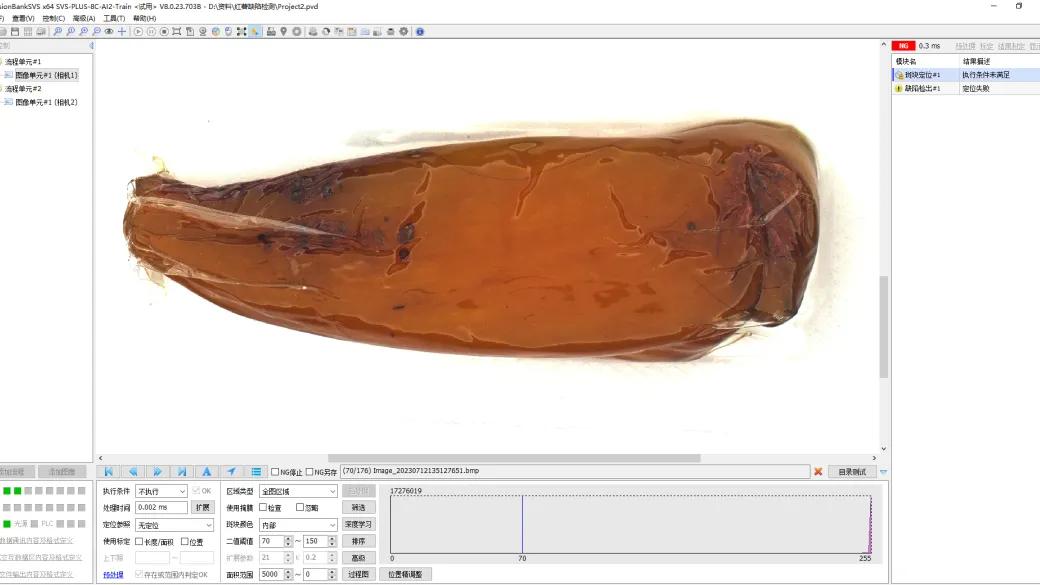The height and width of the screenshot is (585, 1040).
Task: Click the blue letter A icon
Action: pyautogui.click(x=207, y=472)
